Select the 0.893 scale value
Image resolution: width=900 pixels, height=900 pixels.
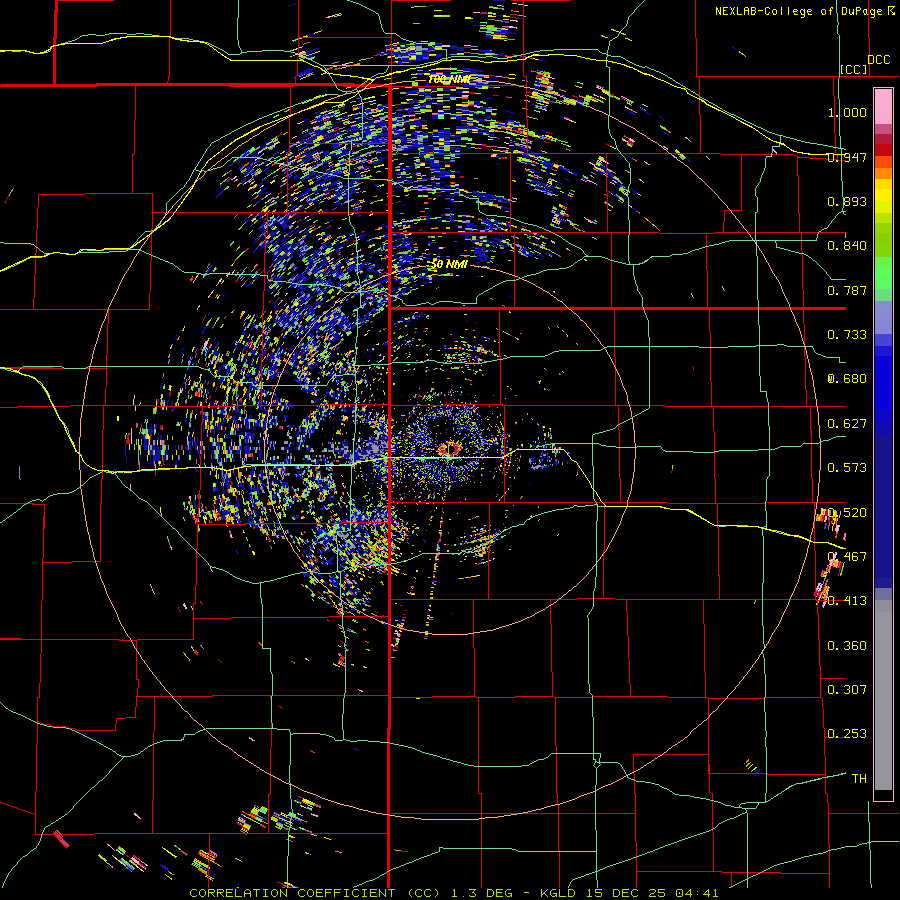coord(847,201)
